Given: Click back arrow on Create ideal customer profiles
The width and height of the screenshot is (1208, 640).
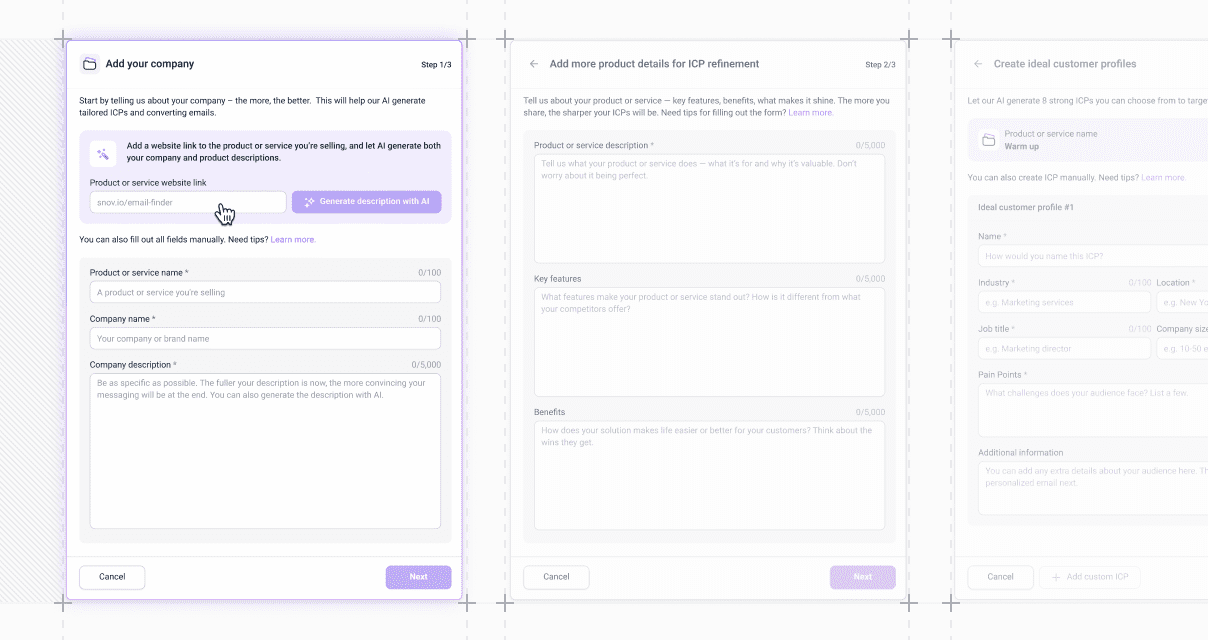Looking at the screenshot, I should [978, 64].
